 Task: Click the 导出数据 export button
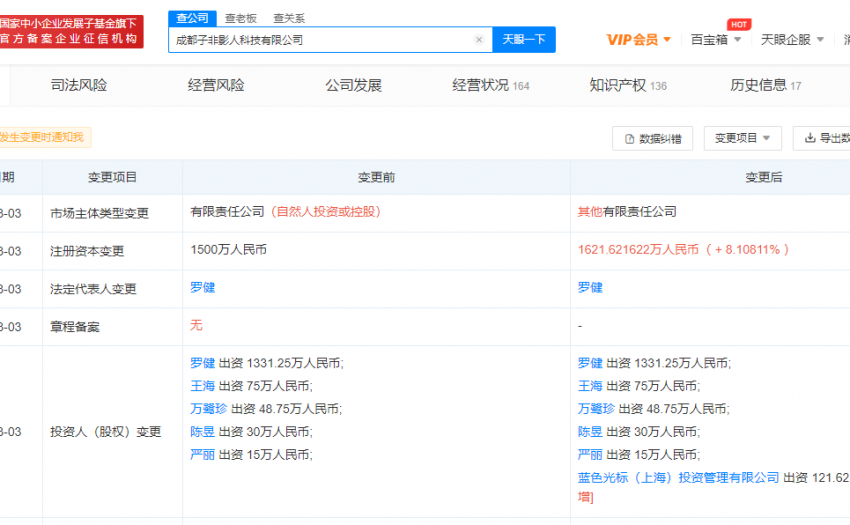(x=822, y=138)
